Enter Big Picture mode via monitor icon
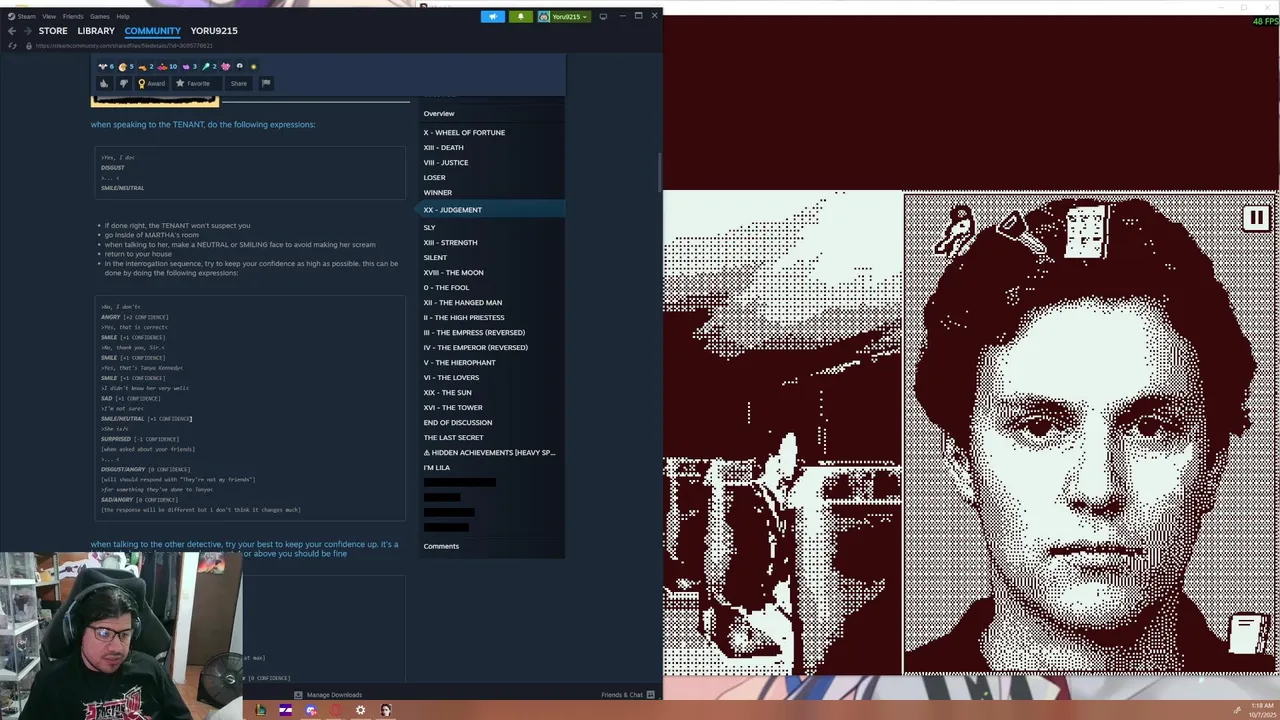The height and width of the screenshot is (720, 1280). tap(603, 16)
